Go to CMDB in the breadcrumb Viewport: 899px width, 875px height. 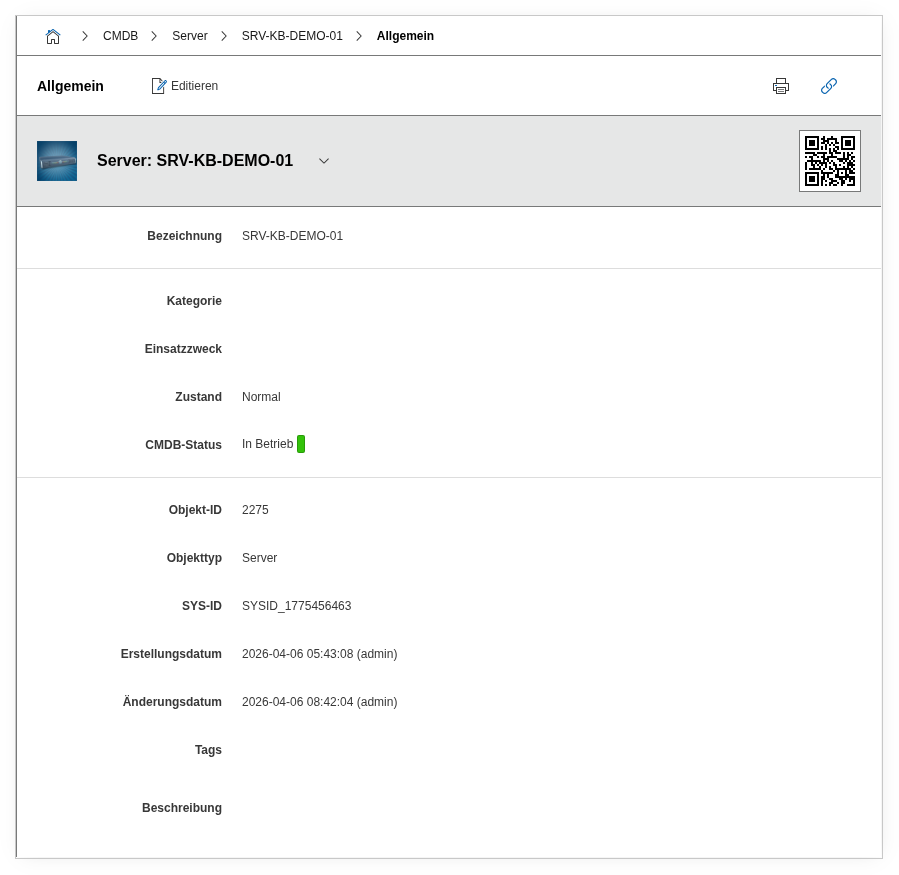(x=120, y=36)
